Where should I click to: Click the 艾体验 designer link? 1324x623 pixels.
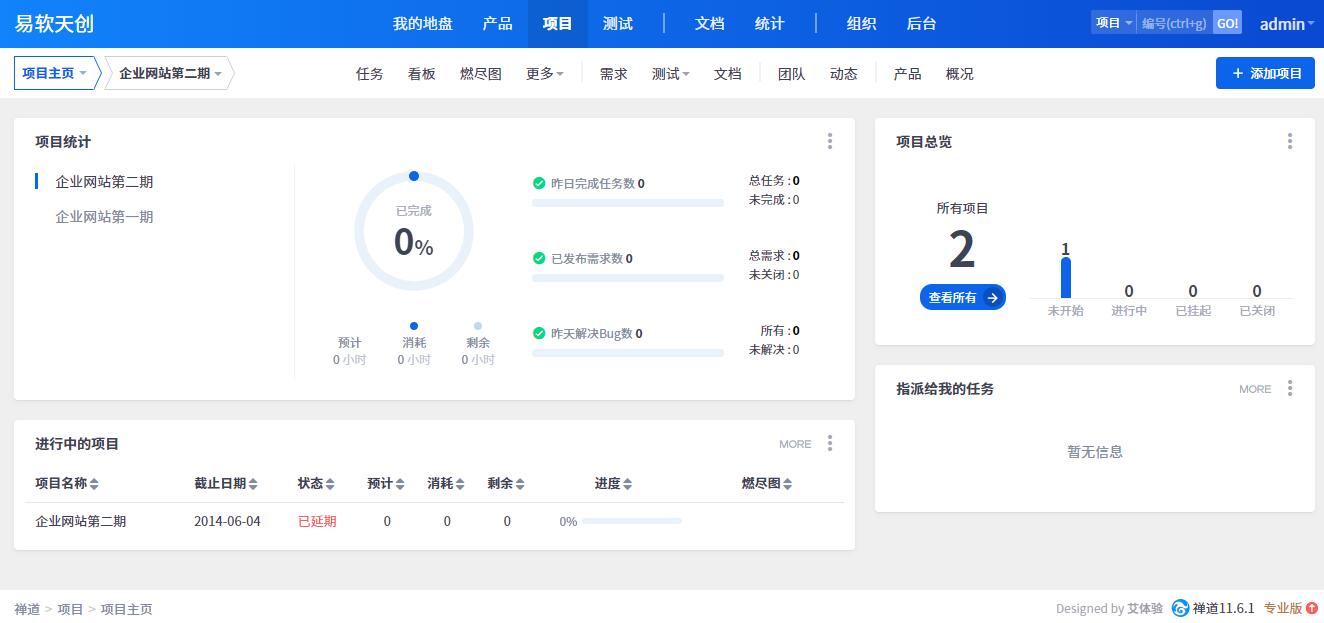[1145, 608]
